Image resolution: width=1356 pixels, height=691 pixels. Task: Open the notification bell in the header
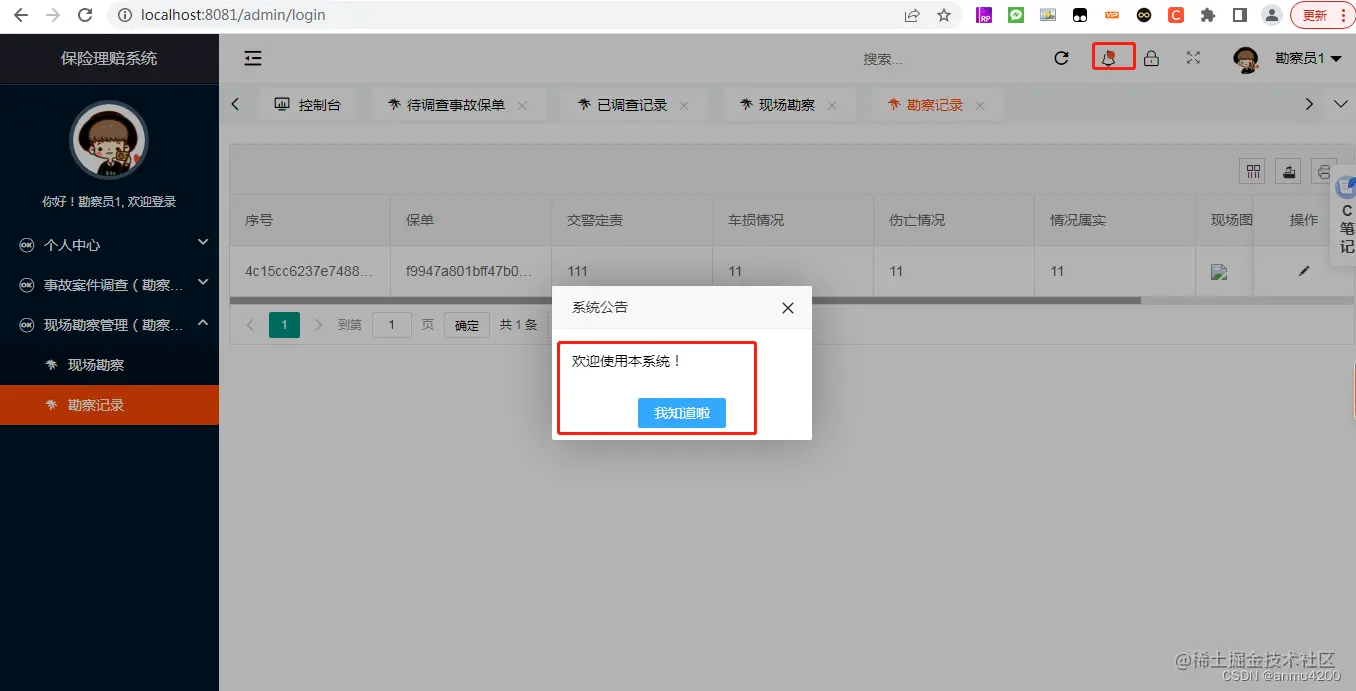click(x=1112, y=57)
